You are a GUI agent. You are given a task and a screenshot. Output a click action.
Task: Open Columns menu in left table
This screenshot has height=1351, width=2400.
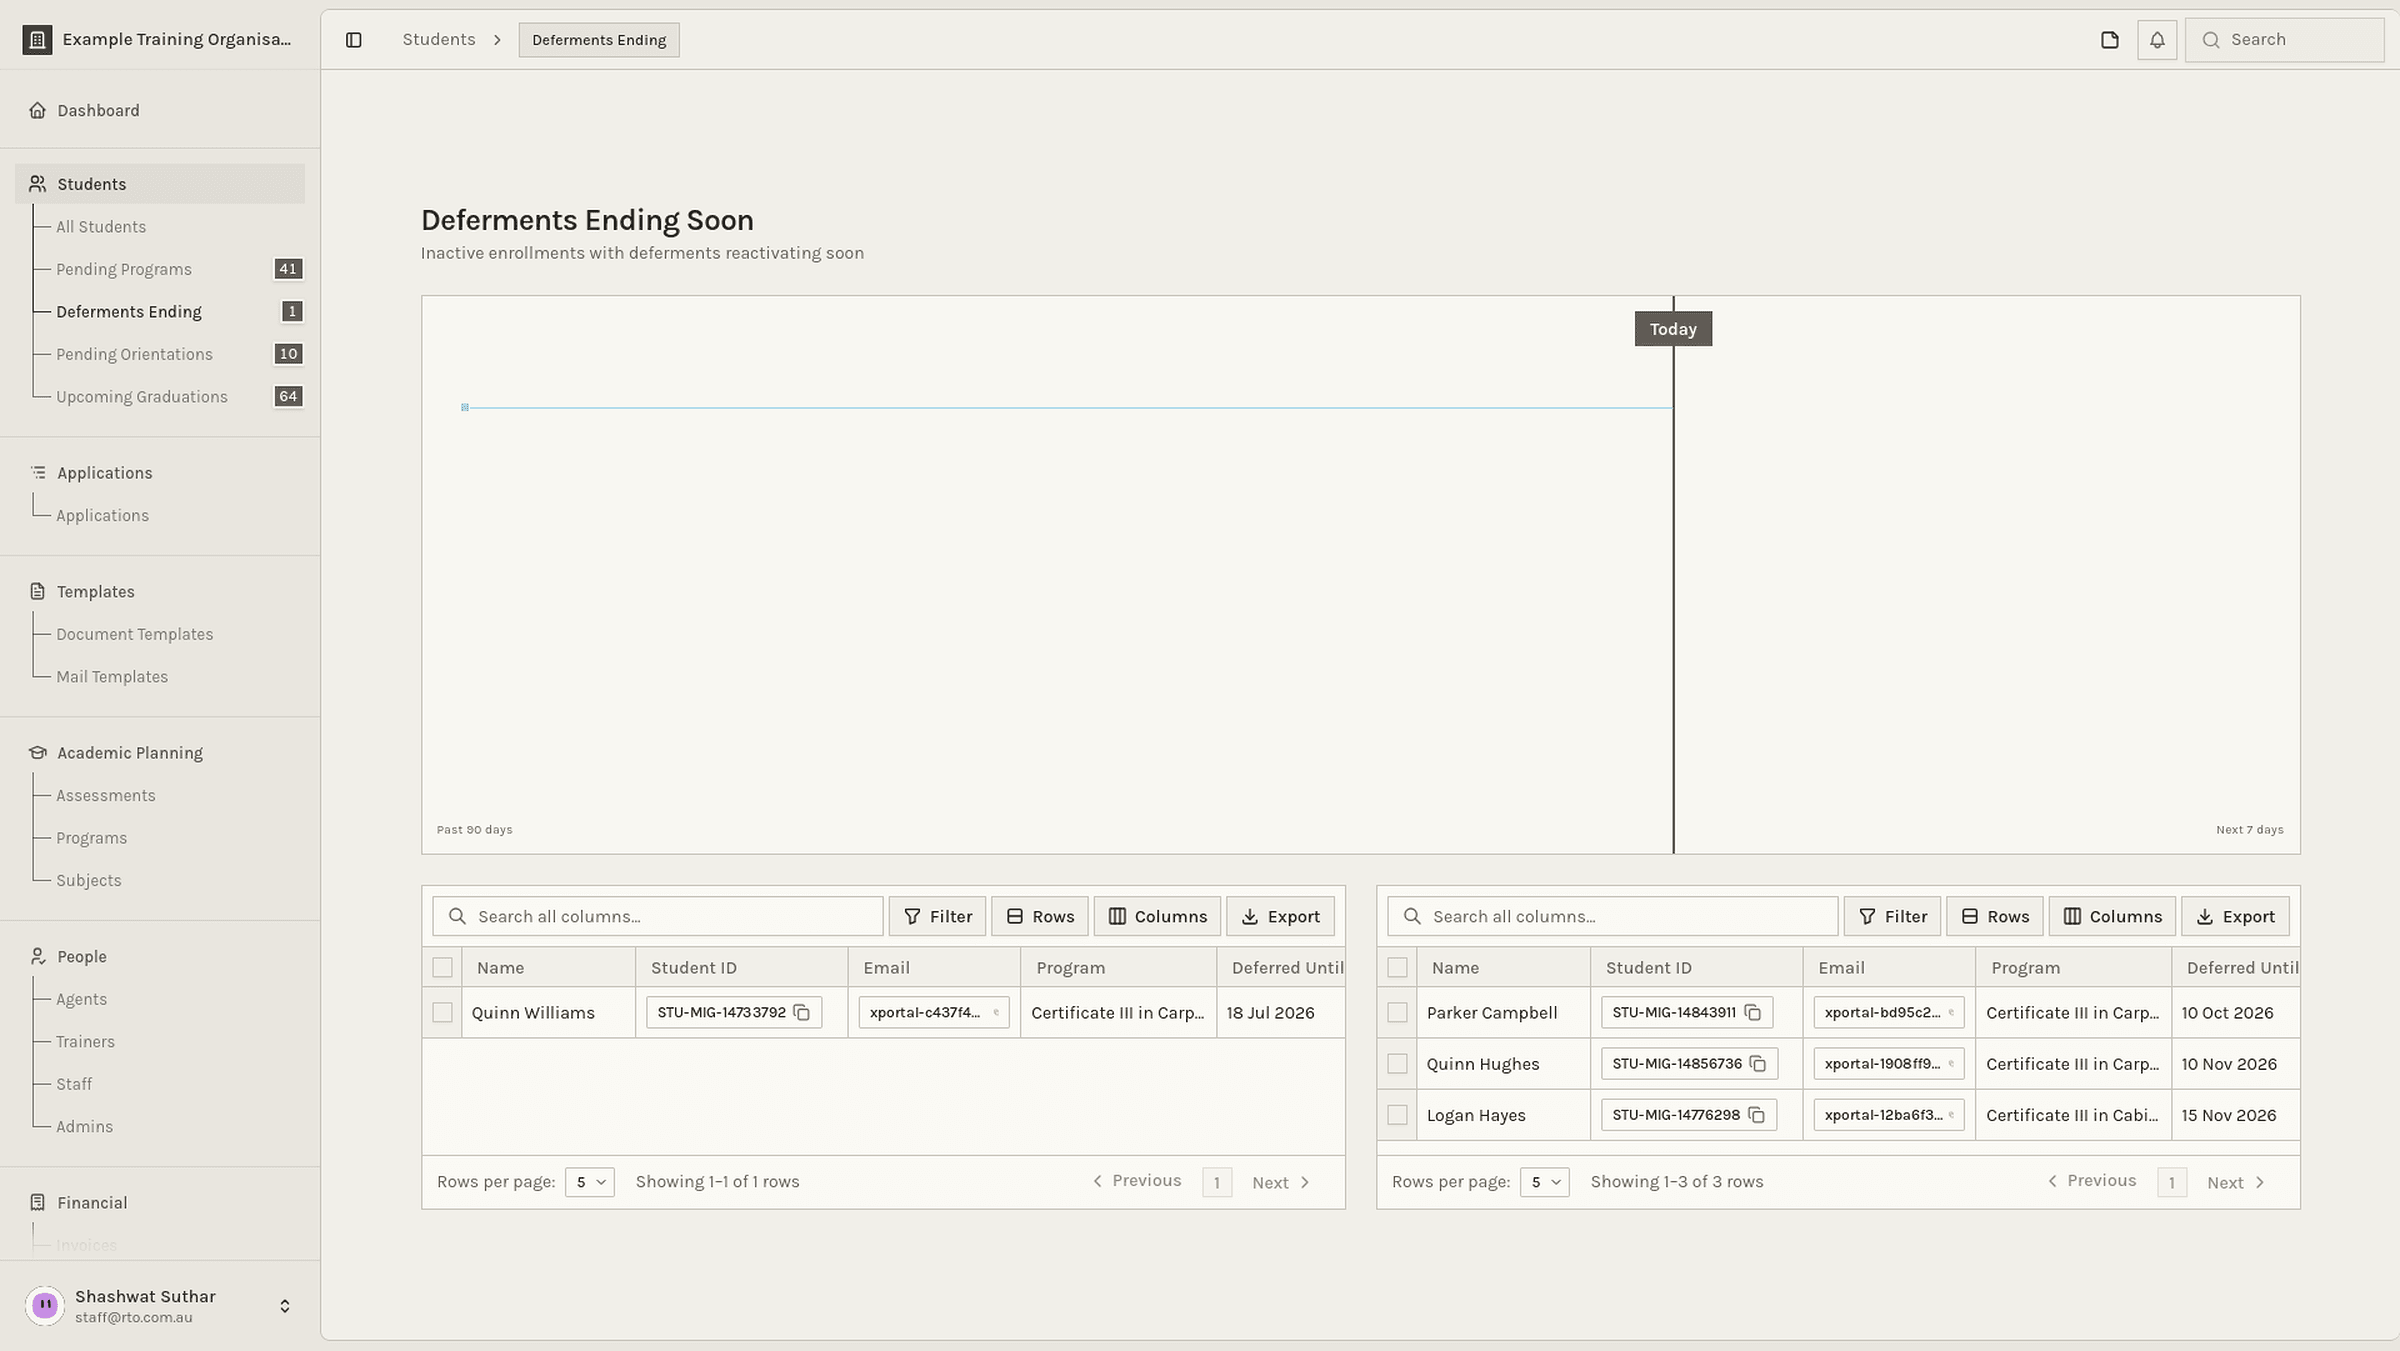1157,917
